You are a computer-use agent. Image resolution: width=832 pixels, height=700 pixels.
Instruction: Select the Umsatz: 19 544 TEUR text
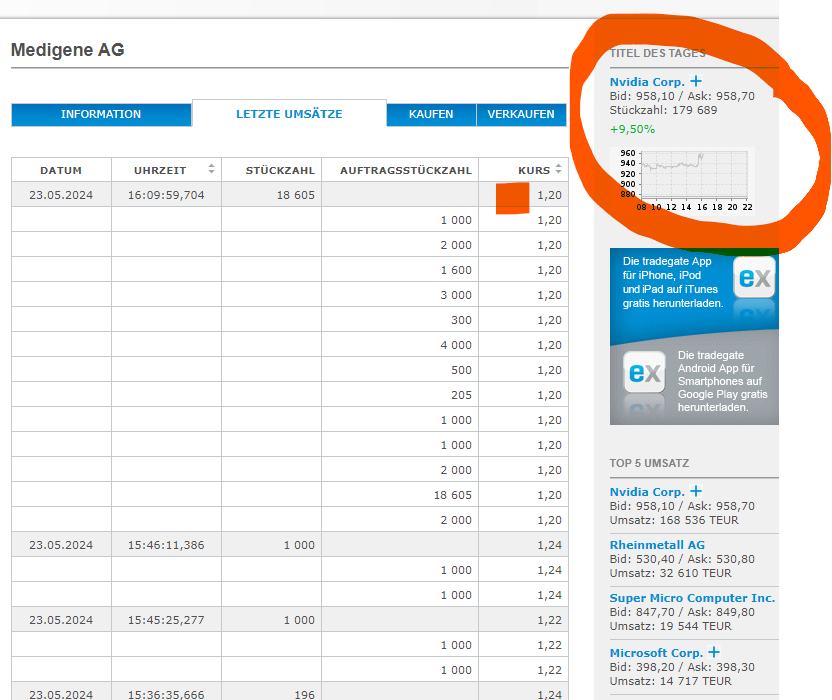click(671, 626)
